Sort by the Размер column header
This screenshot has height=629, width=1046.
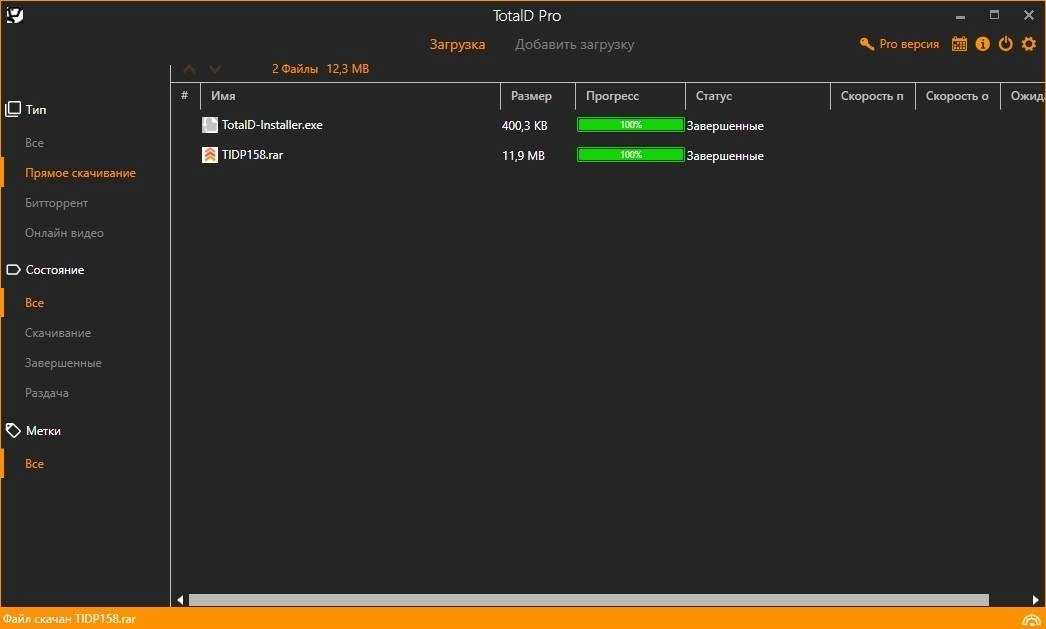click(x=531, y=96)
